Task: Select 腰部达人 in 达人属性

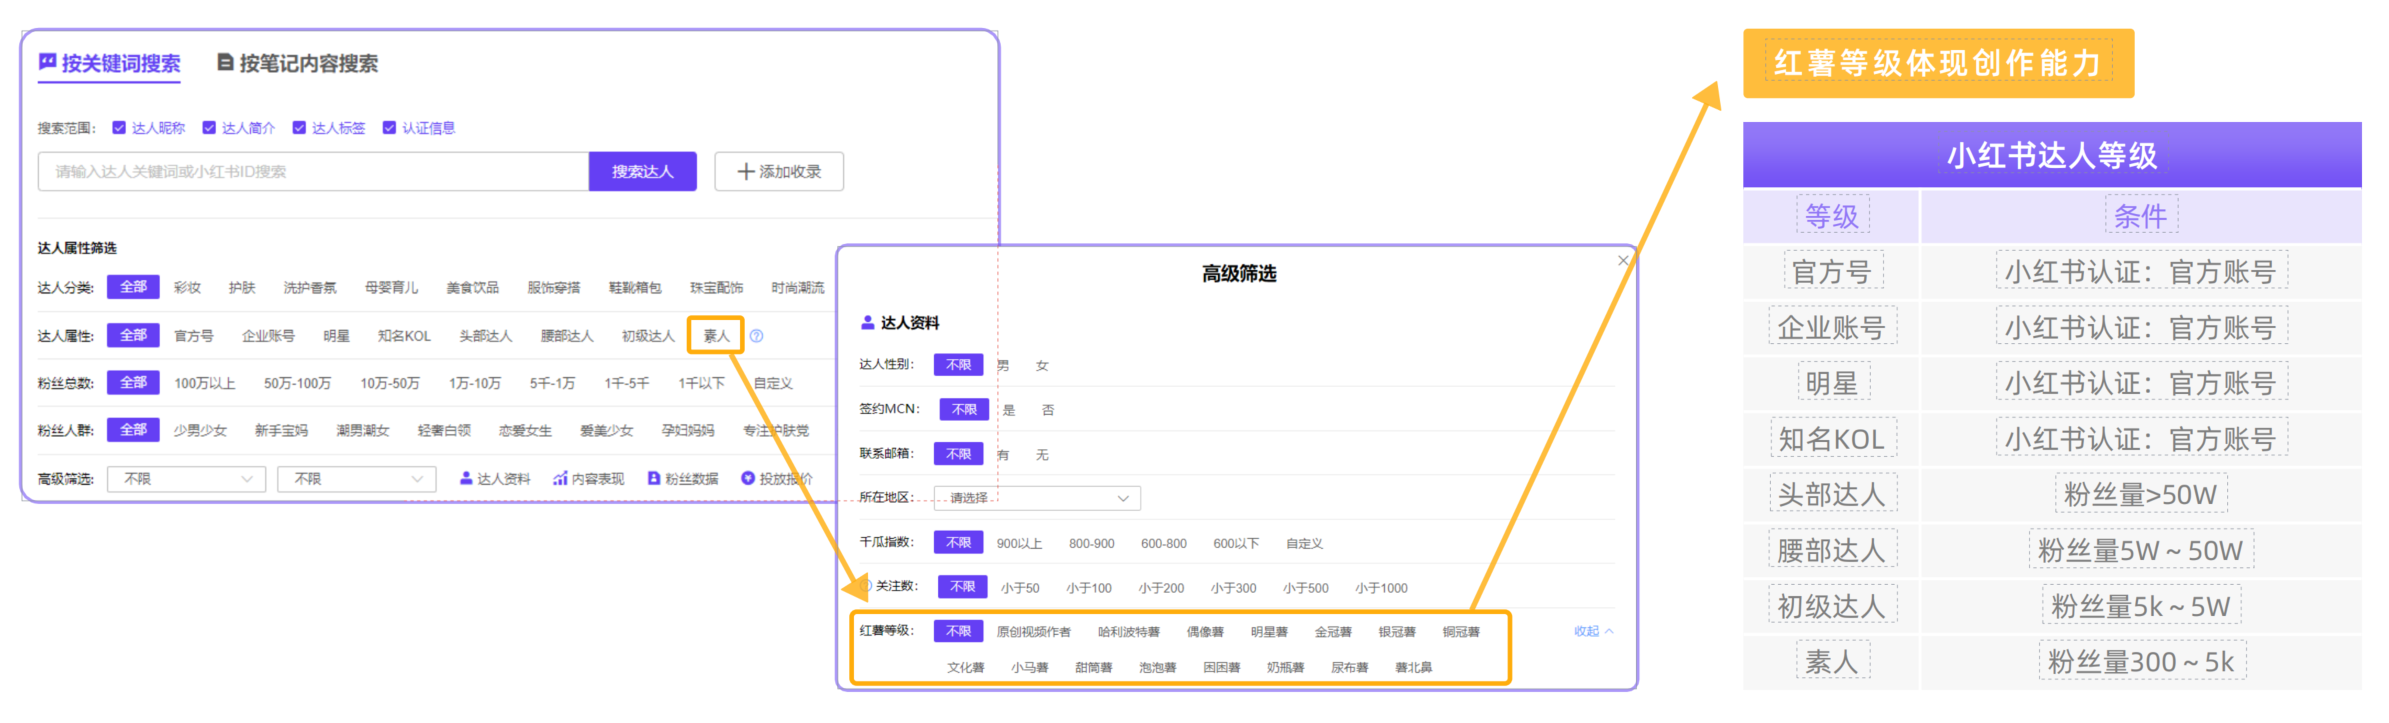Action: 567,336
